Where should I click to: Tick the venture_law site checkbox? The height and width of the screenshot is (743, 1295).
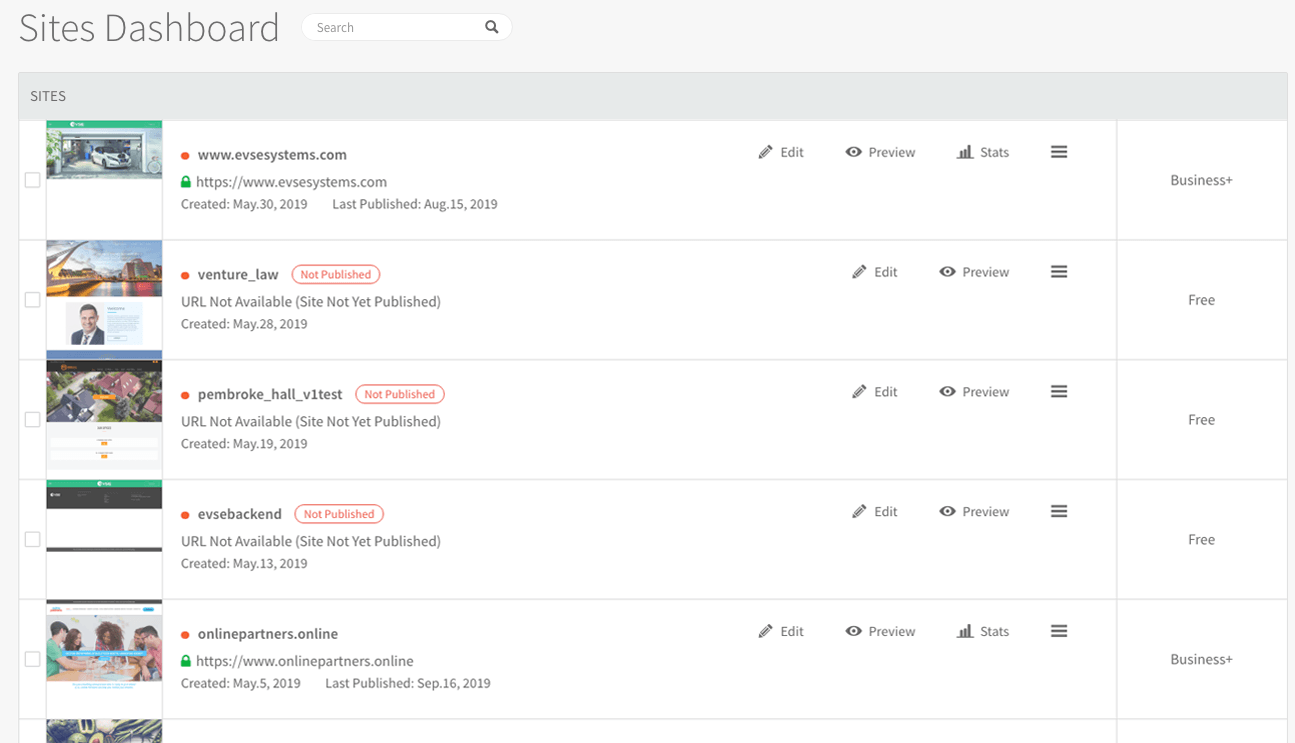[x=33, y=300]
